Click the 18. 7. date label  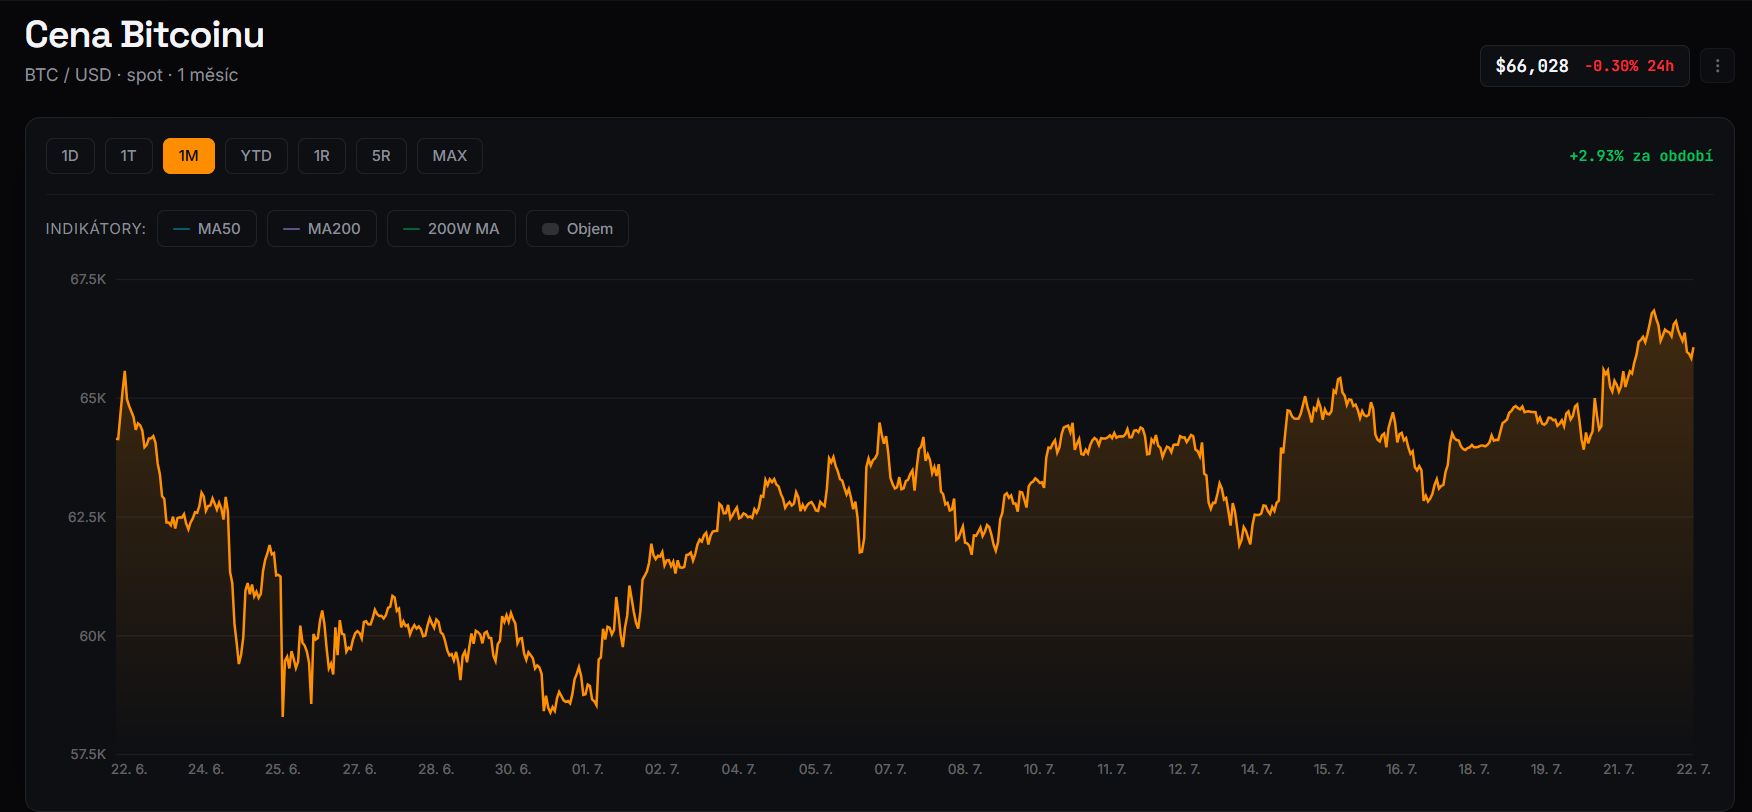pyautogui.click(x=1474, y=769)
